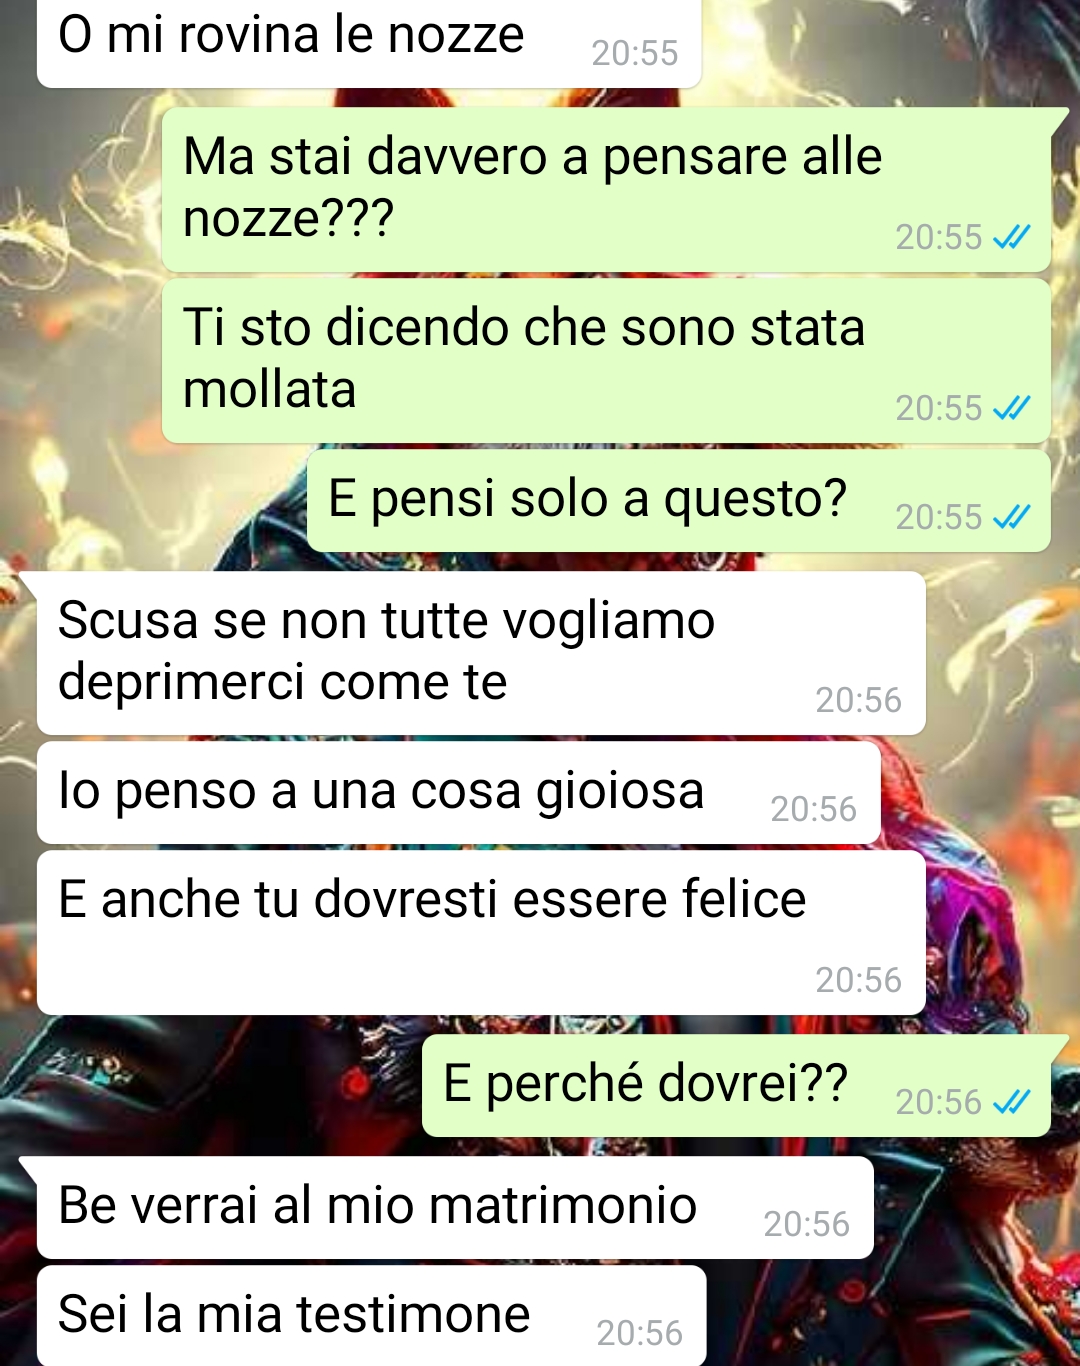Tap the read receipt ticks on 'Ma stai davvero a pensare alle nozze???'

tap(1012, 237)
